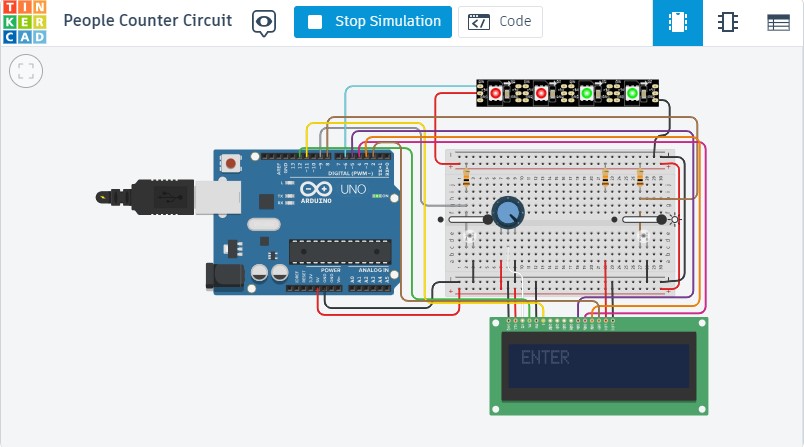This screenshot has height=447, width=804.
Task: Select the first red NeoPixel LED
Action: (495, 93)
